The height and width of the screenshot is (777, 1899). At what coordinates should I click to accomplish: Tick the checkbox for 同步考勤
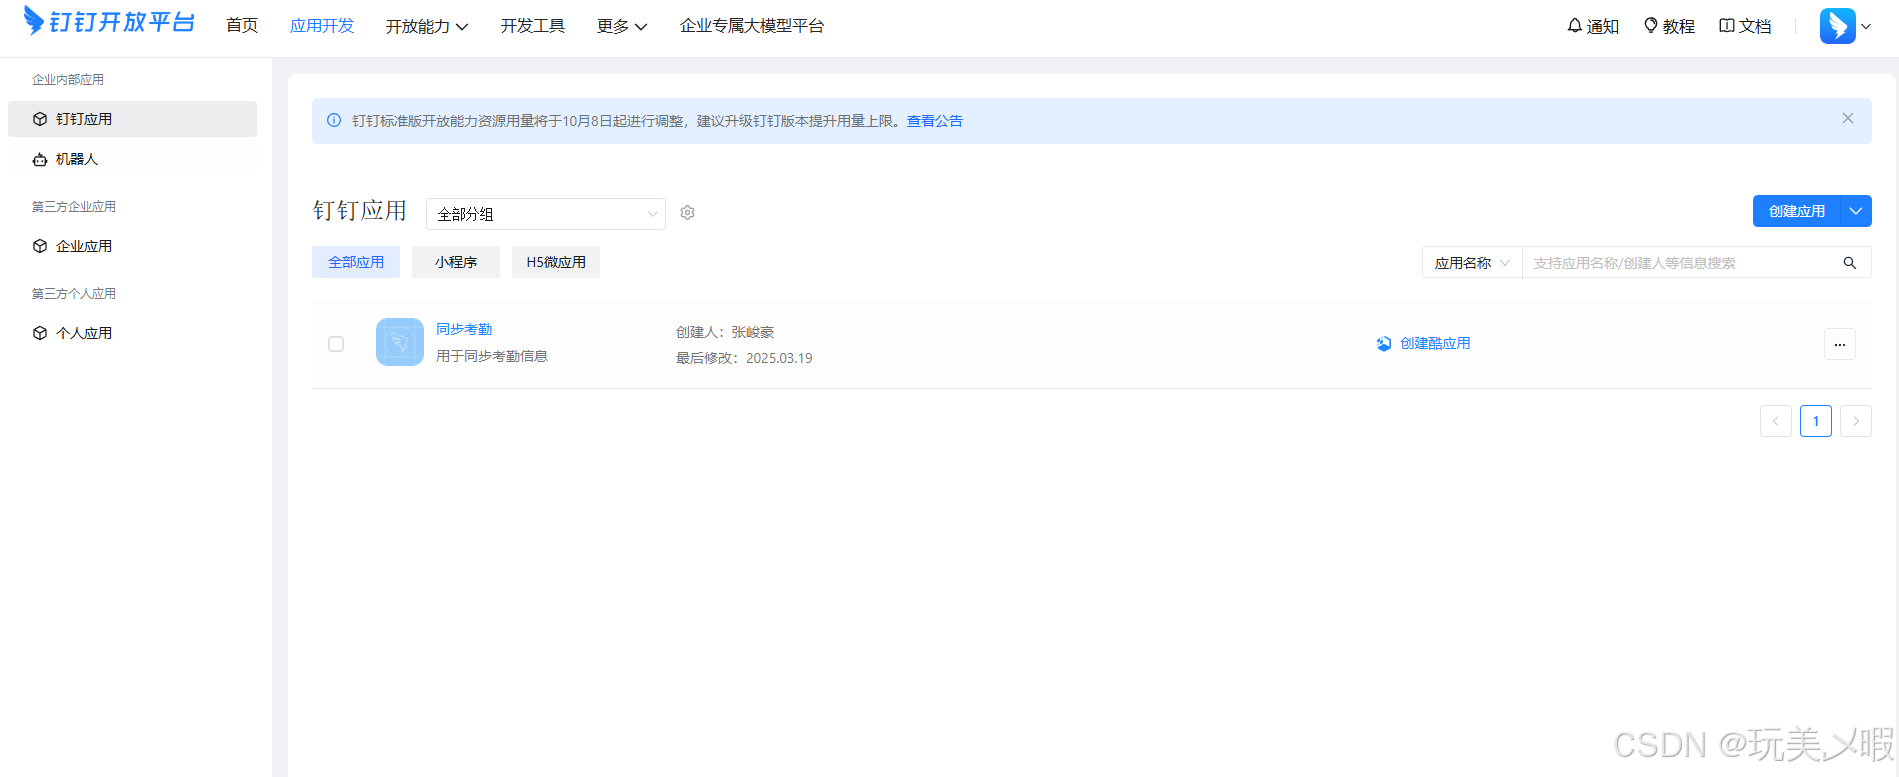point(336,344)
